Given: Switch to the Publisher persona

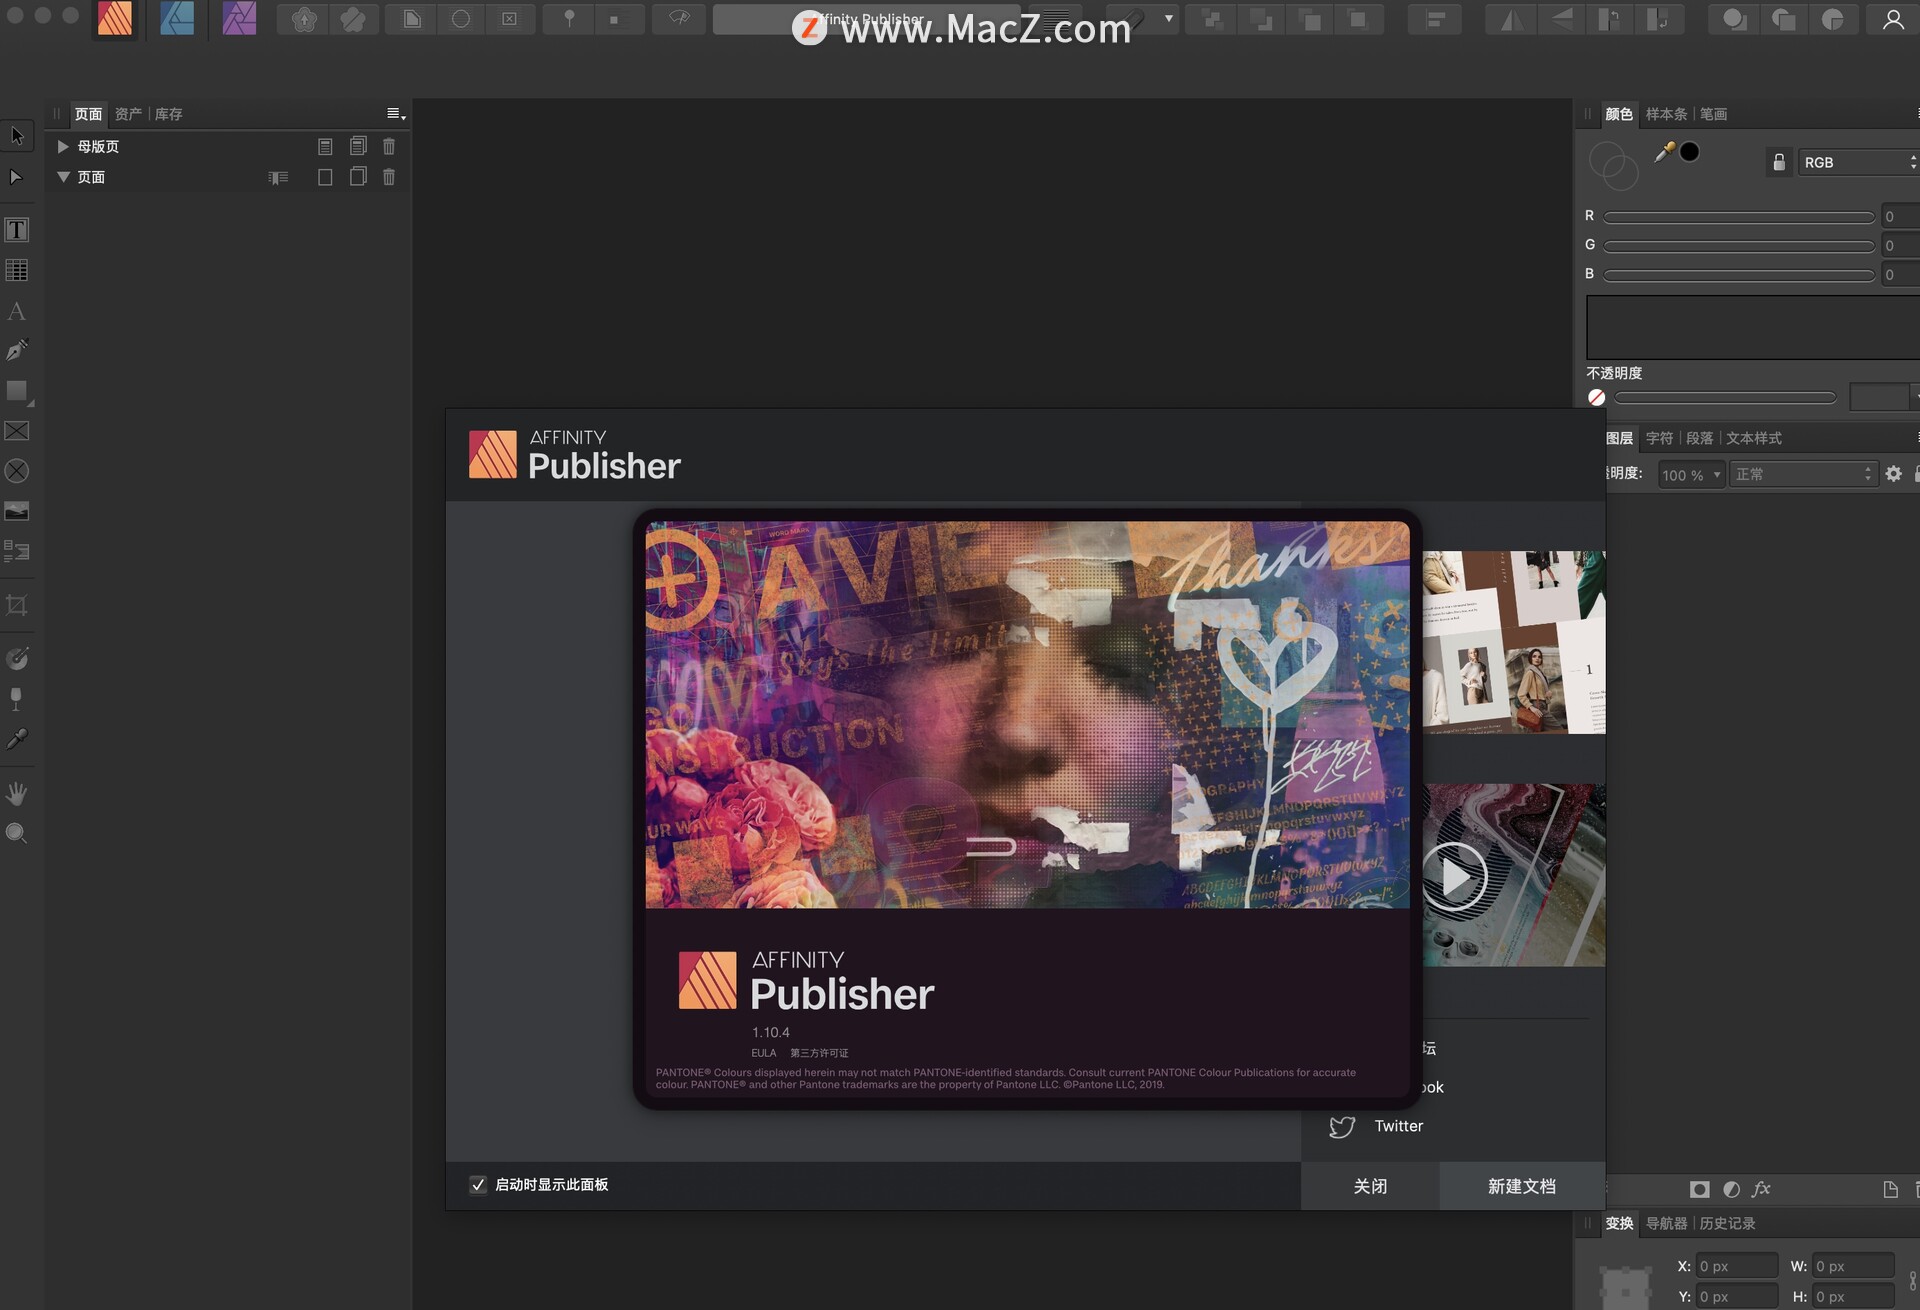Looking at the screenshot, I should [x=115, y=19].
